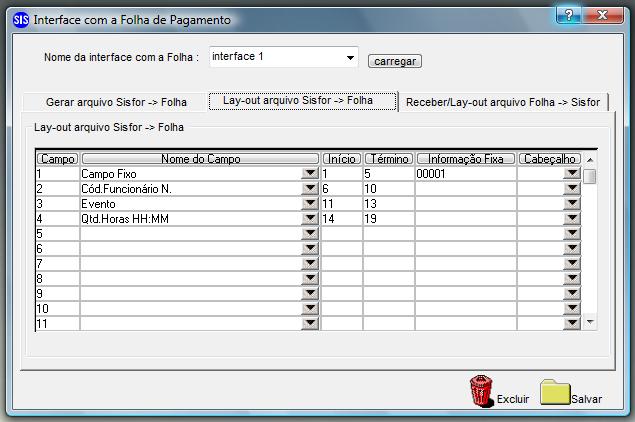Click the Término cell showing 19
The height and width of the screenshot is (422, 635).
tap(389, 219)
